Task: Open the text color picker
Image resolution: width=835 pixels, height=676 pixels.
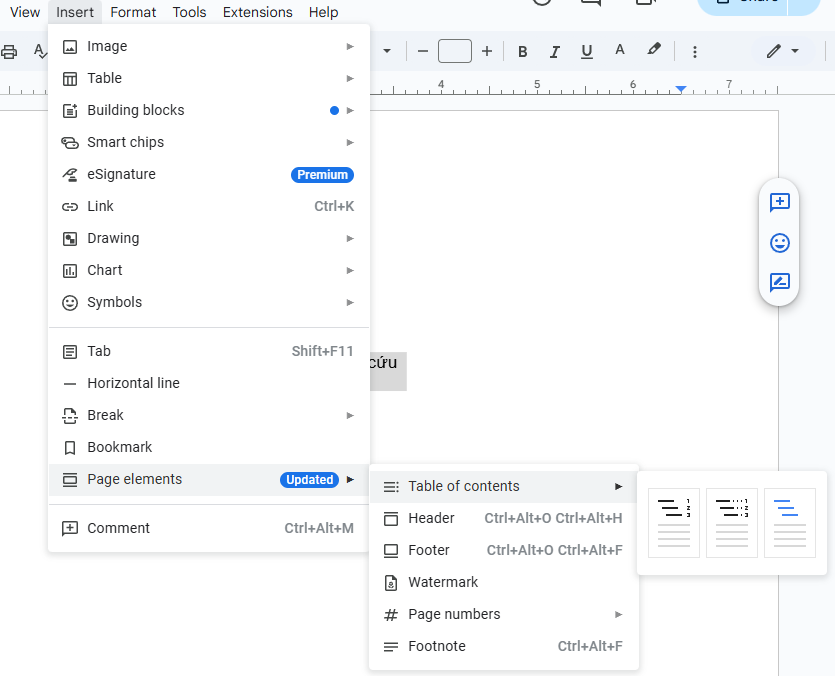Action: pyautogui.click(x=620, y=50)
